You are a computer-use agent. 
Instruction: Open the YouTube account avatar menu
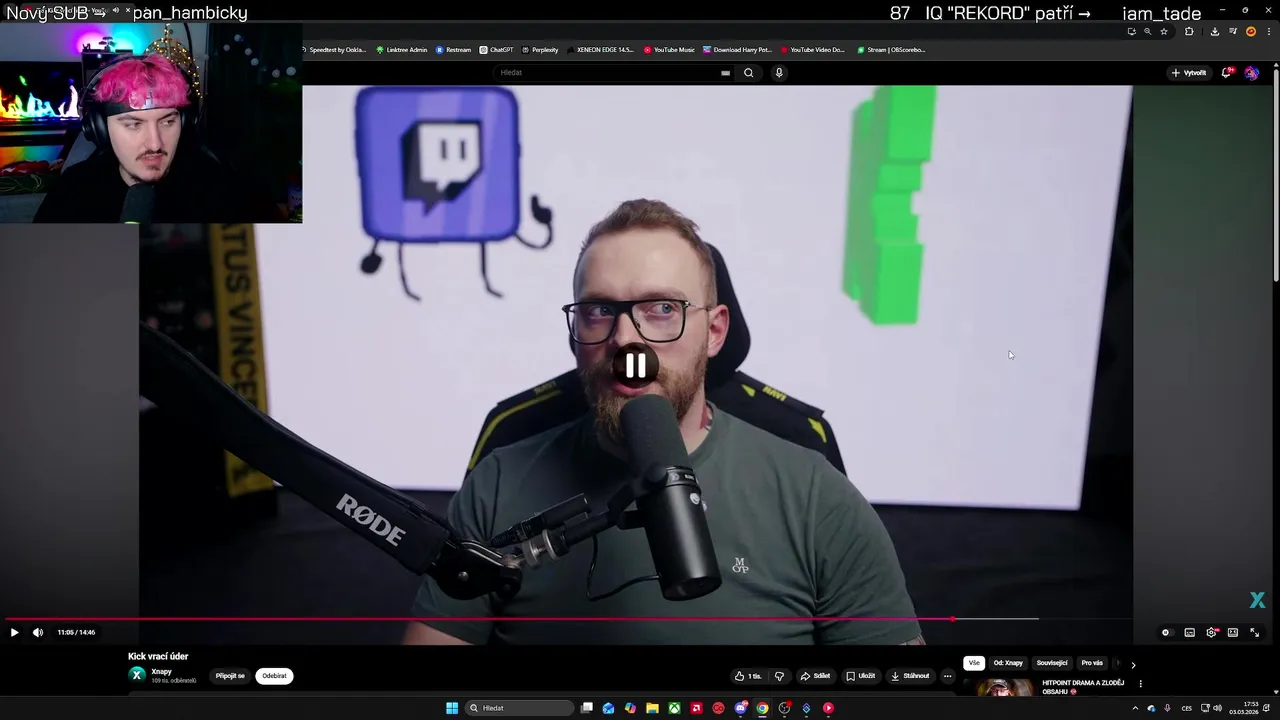(1251, 73)
